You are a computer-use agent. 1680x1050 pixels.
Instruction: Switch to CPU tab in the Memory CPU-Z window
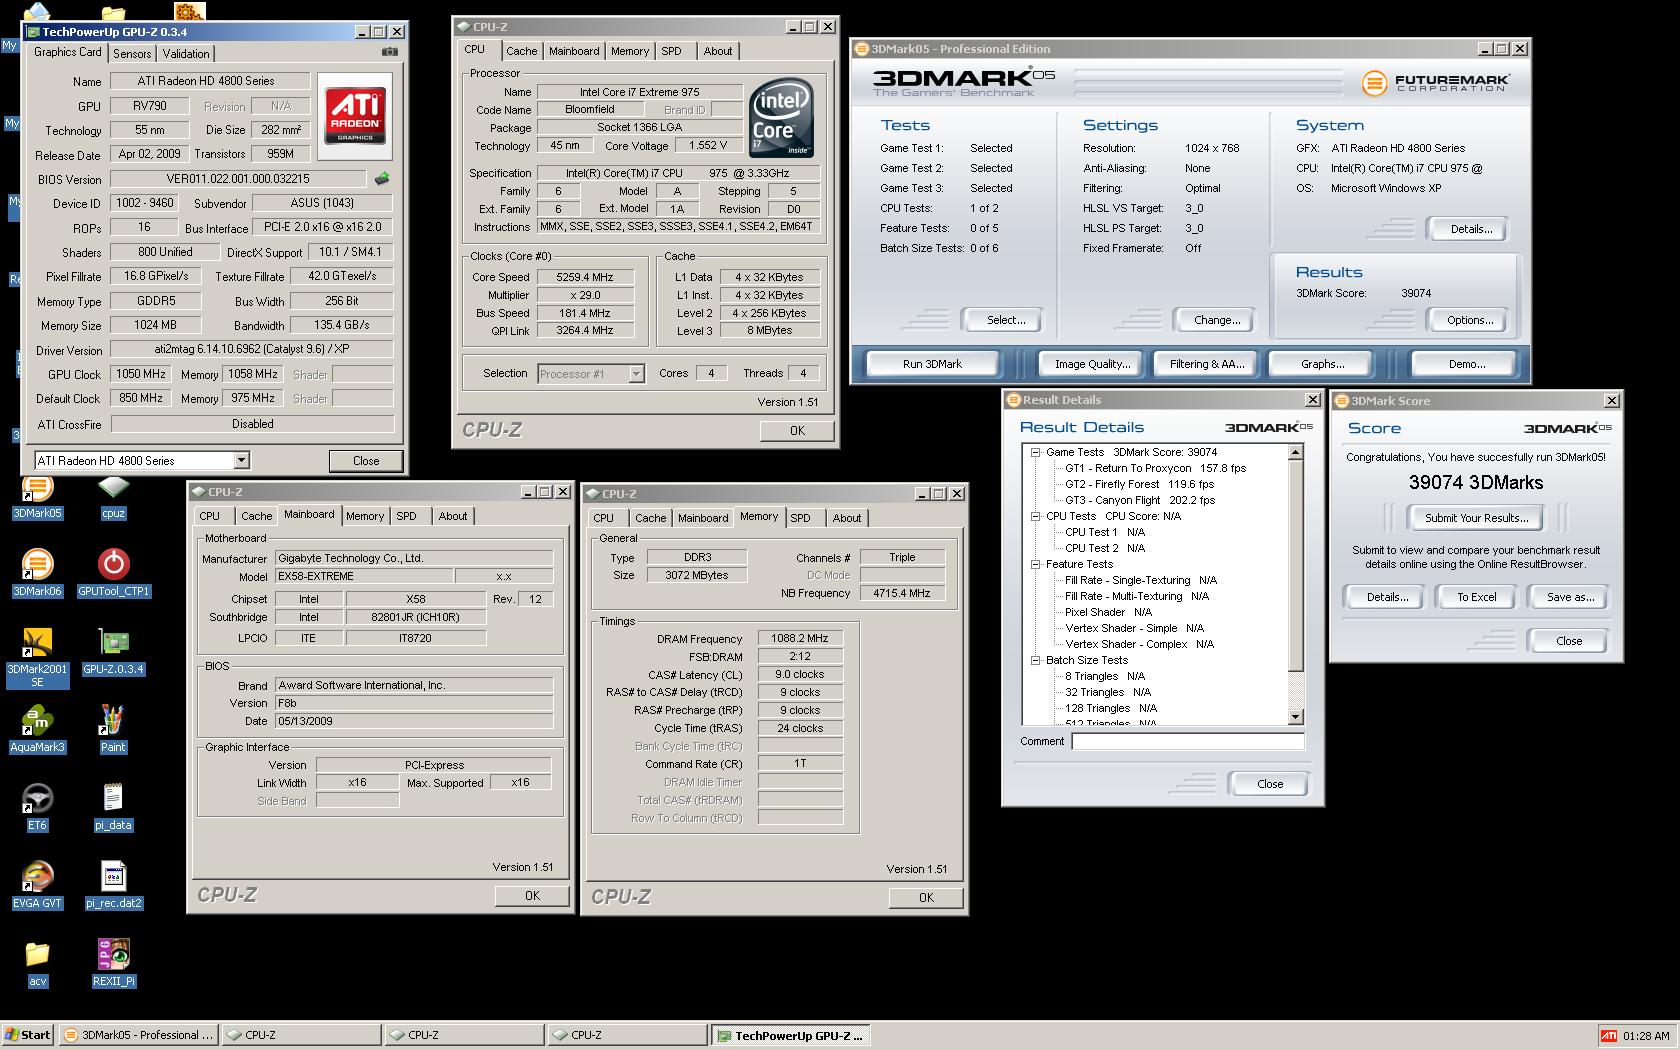pyautogui.click(x=603, y=518)
